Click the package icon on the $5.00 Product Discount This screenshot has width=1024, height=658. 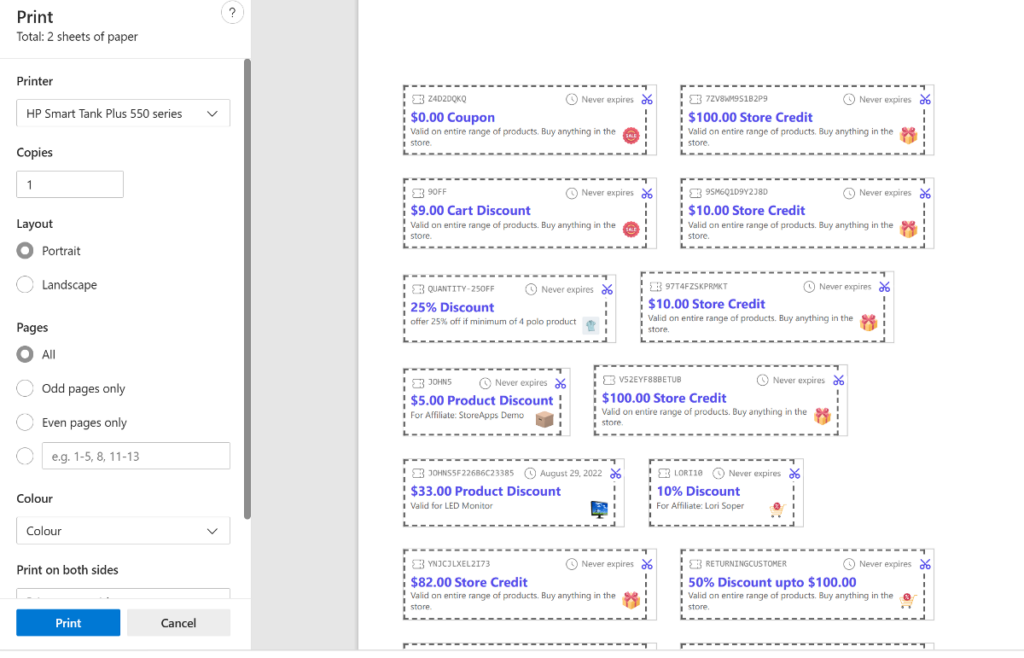coord(545,420)
